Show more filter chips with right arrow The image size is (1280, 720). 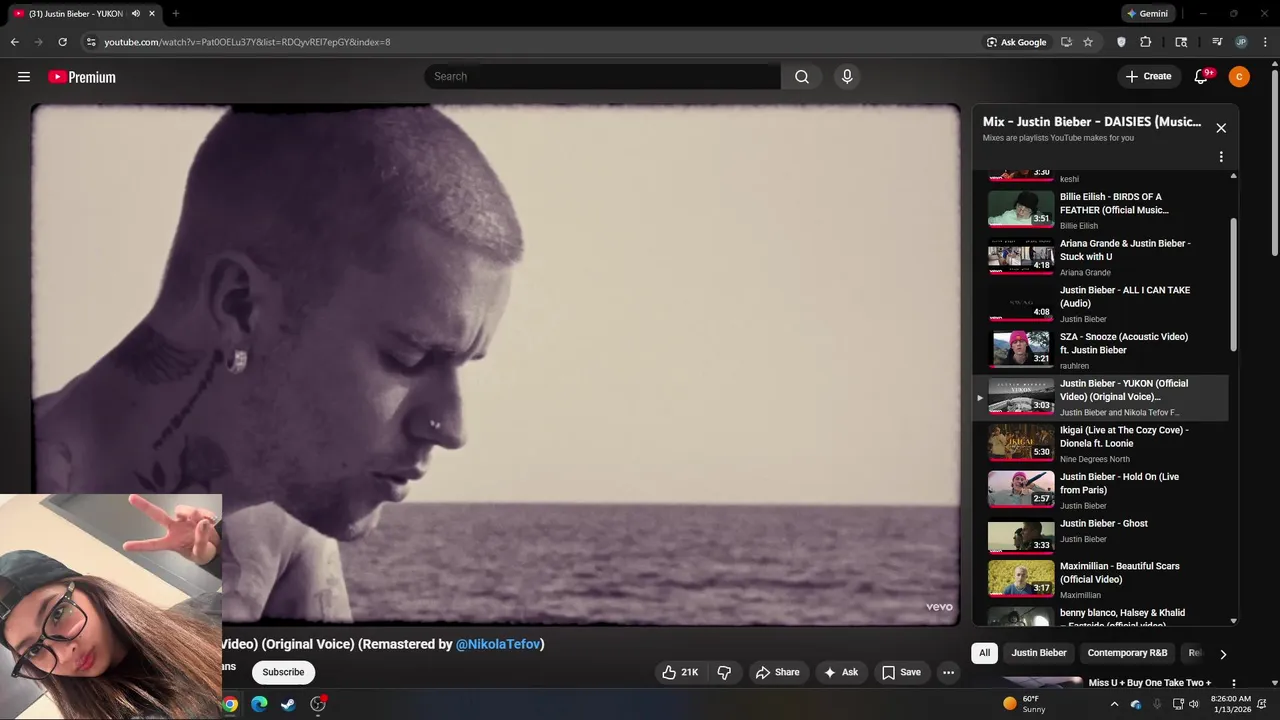[x=1222, y=654]
